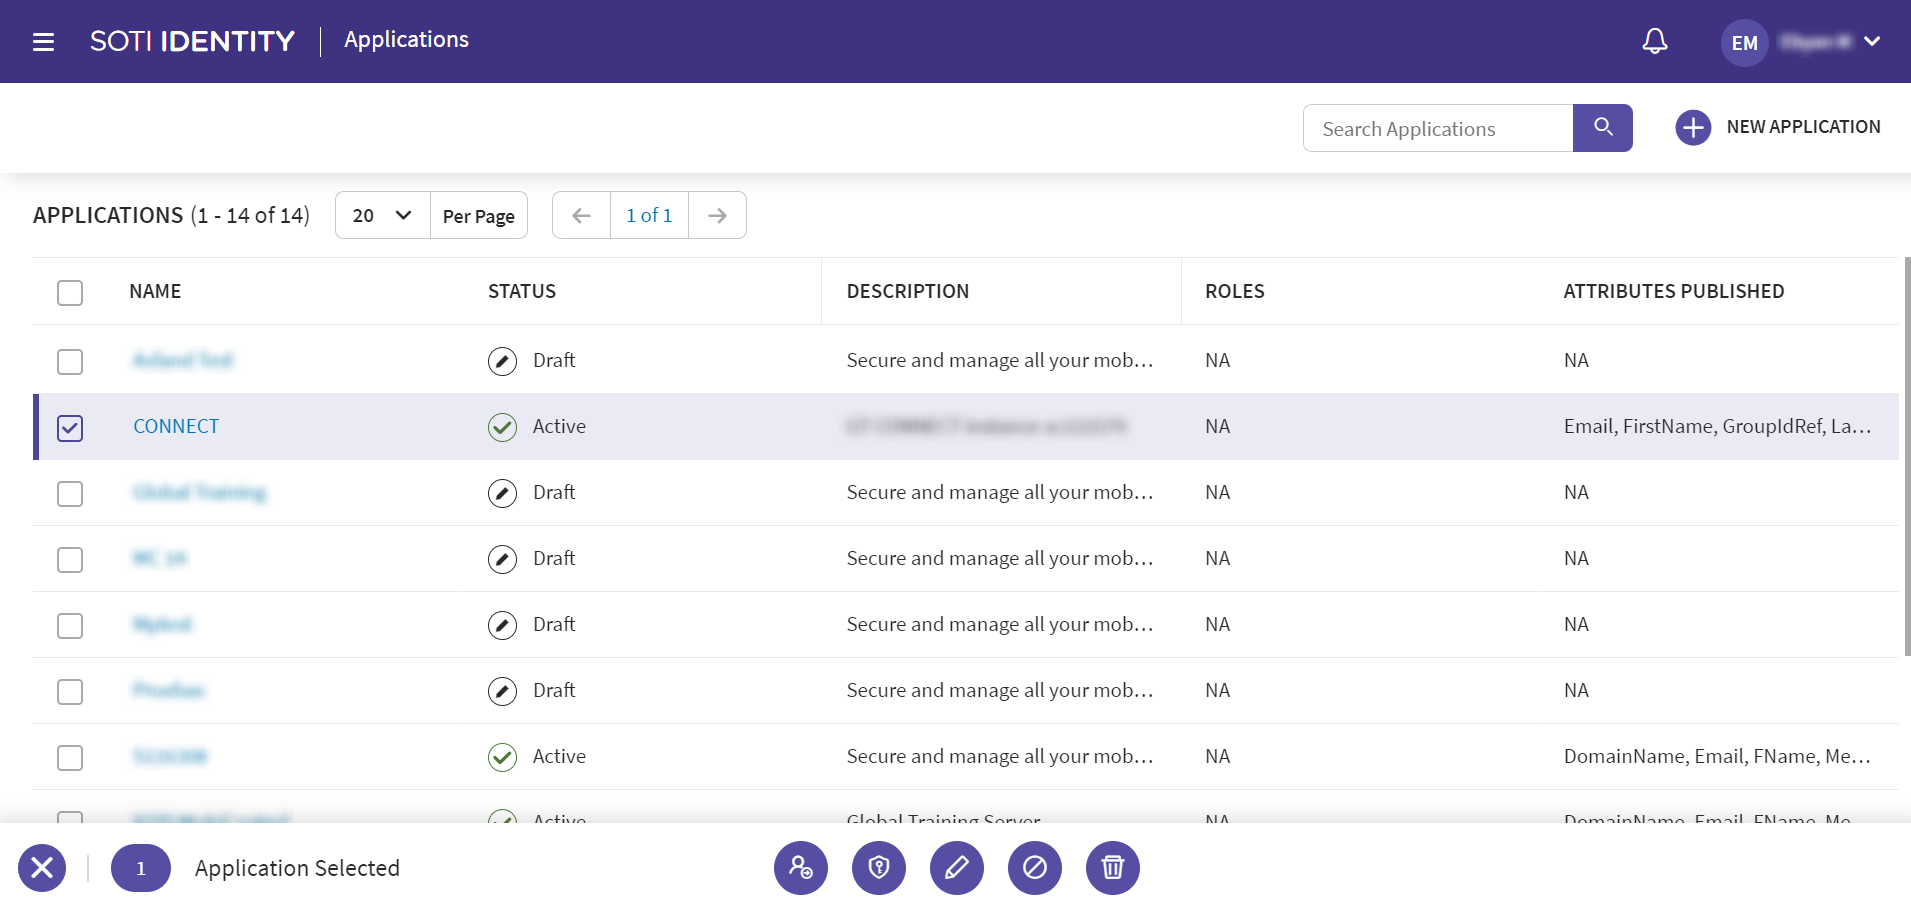The image size is (1911, 907).
Task: Click the Draft status icon in third row
Action: click(502, 493)
